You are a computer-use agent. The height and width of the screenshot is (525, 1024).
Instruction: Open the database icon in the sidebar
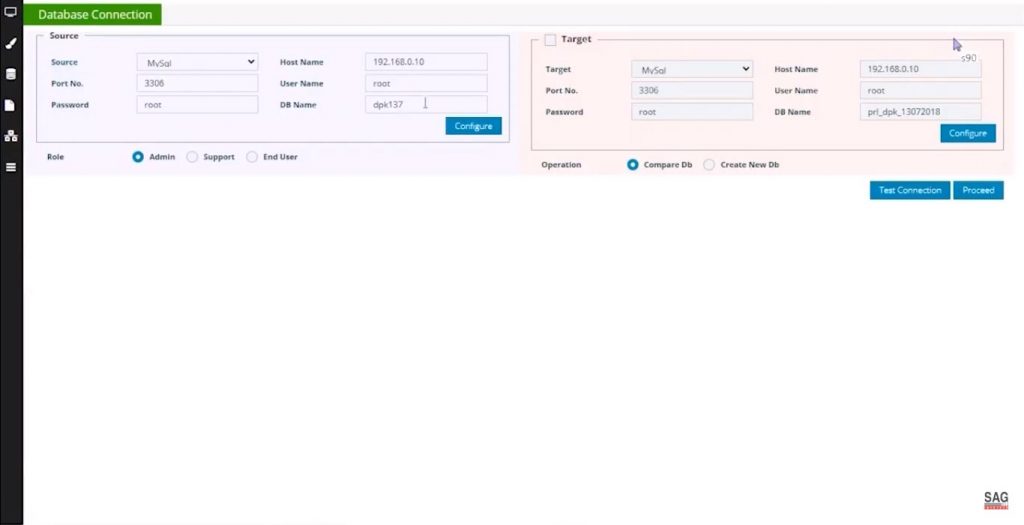tap(11, 74)
